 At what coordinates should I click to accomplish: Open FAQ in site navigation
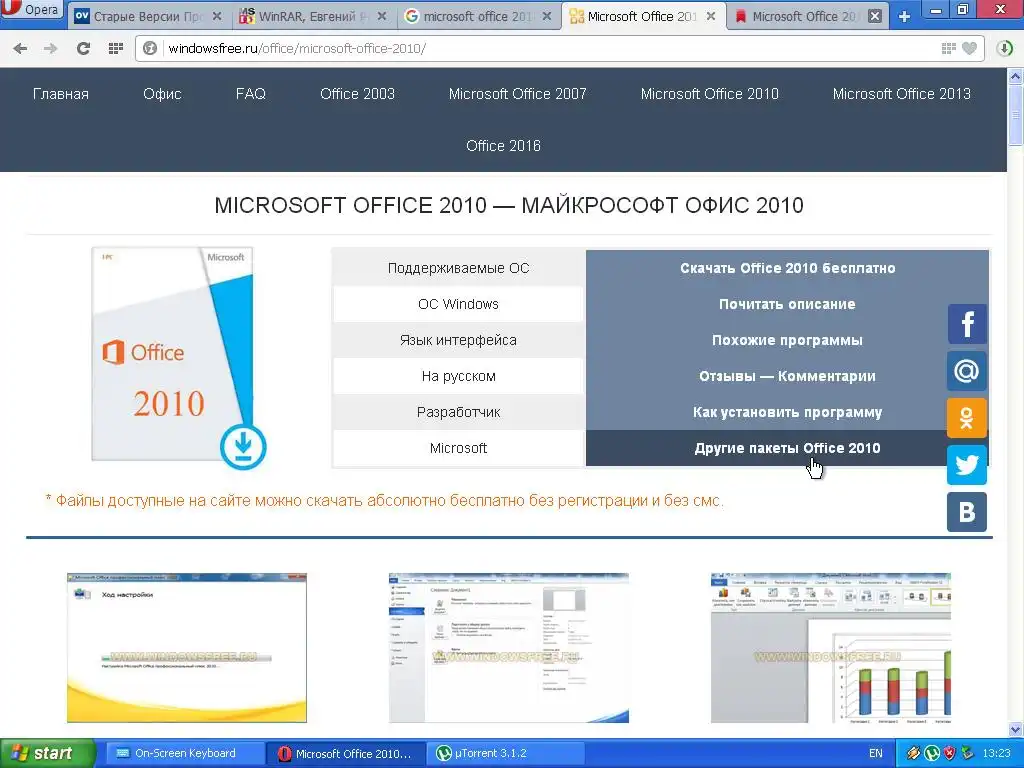point(251,94)
